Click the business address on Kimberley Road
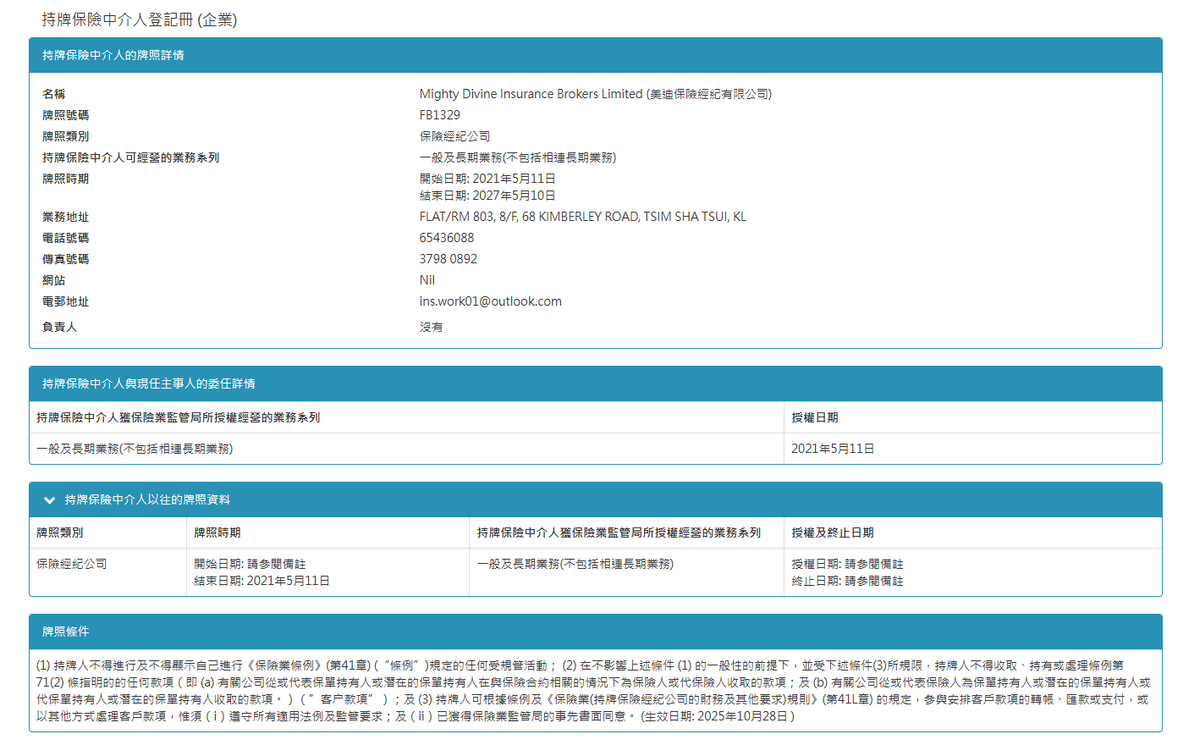Viewport: 1200px width, 745px height. pyautogui.click(x=582, y=217)
